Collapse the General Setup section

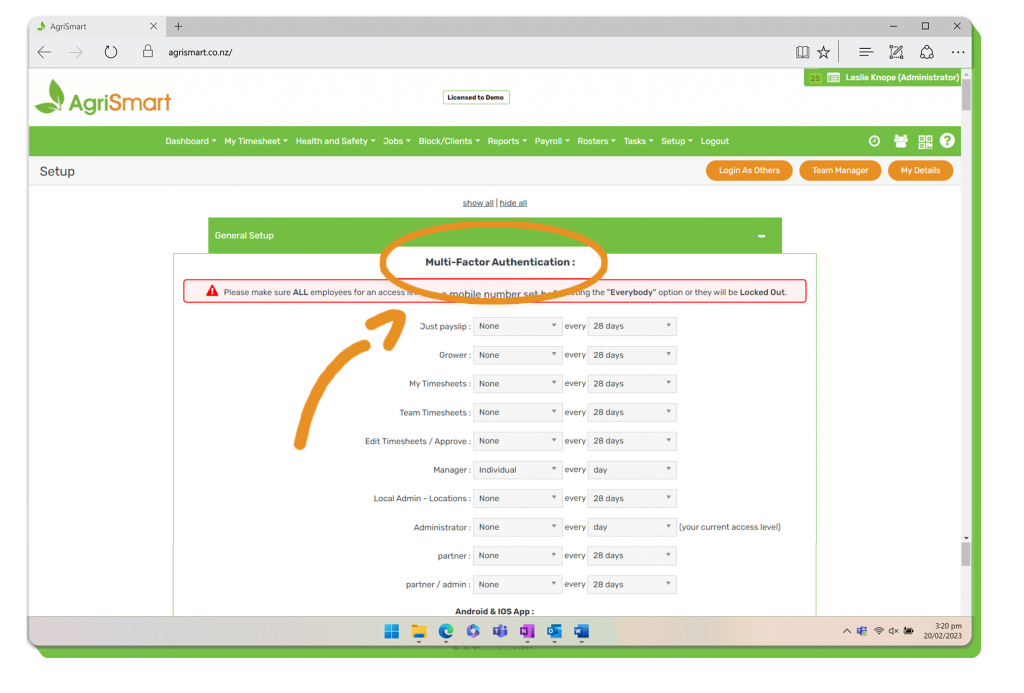pos(761,236)
